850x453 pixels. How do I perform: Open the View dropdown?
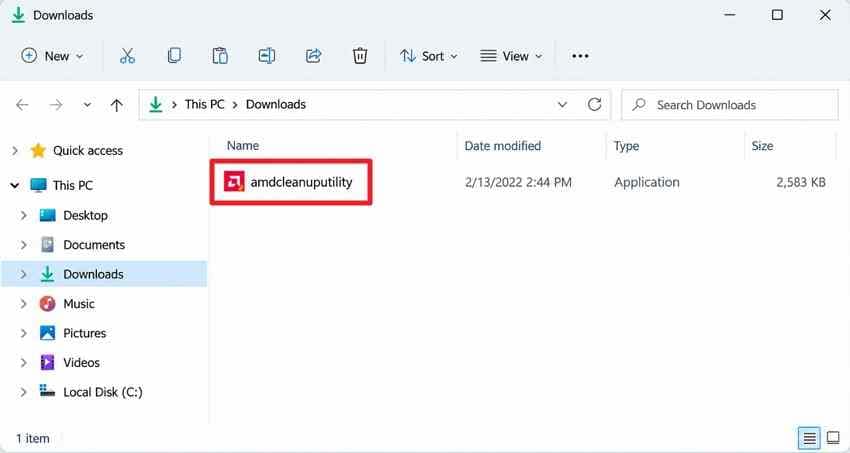[511, 56]
